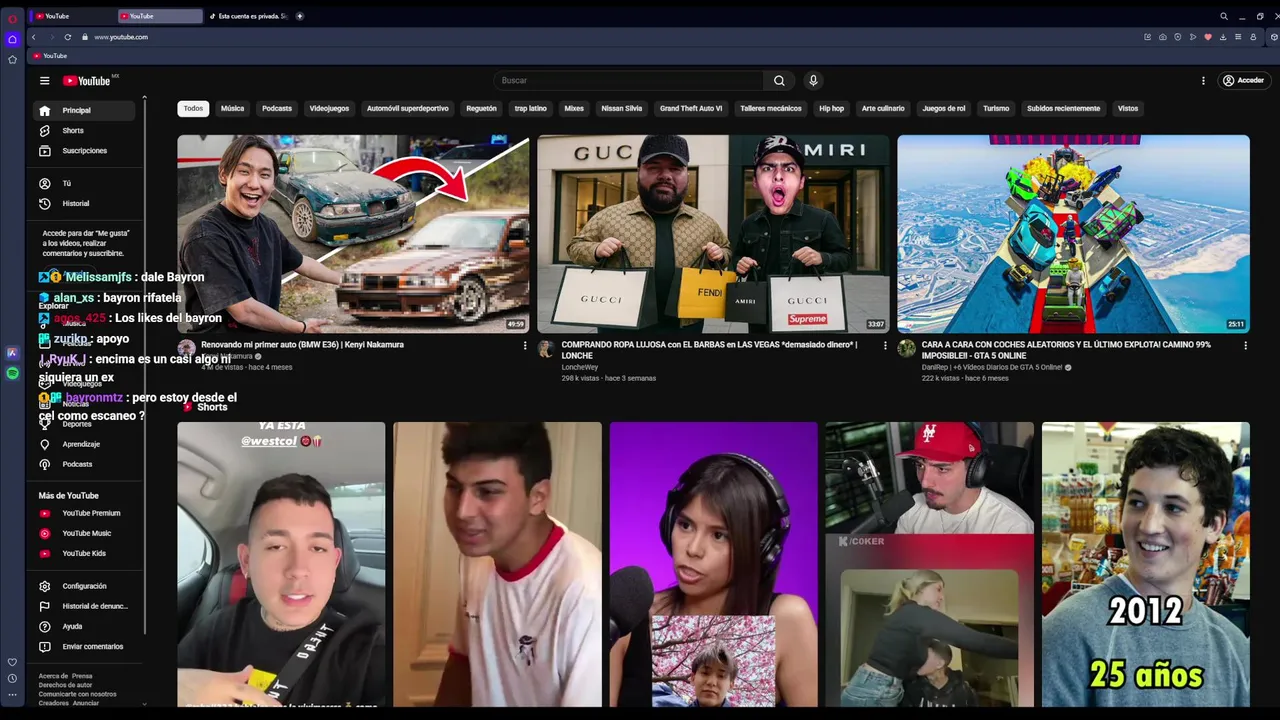Open Ayuda help item
This screenshot has width=1280, height=720.
[x=85, y=626]
